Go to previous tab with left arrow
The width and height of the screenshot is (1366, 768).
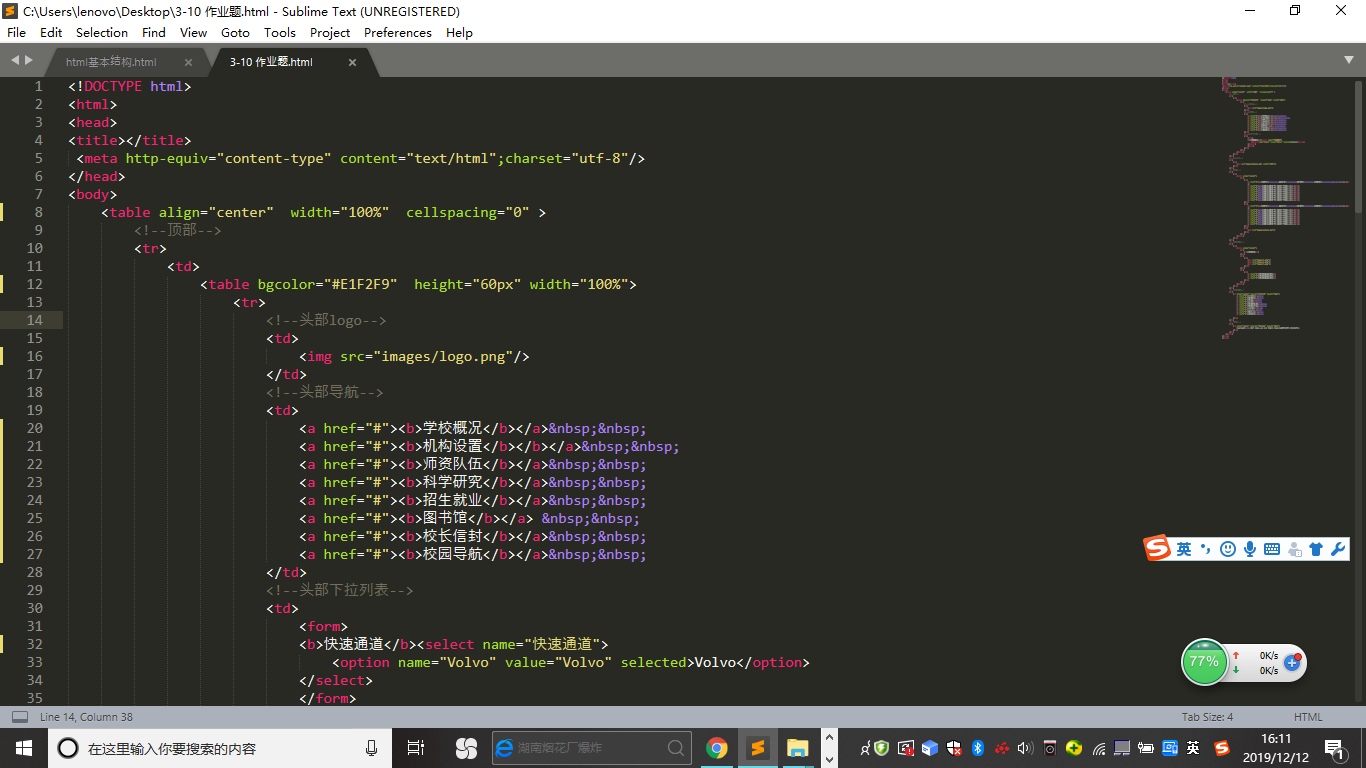coord(15,61)
